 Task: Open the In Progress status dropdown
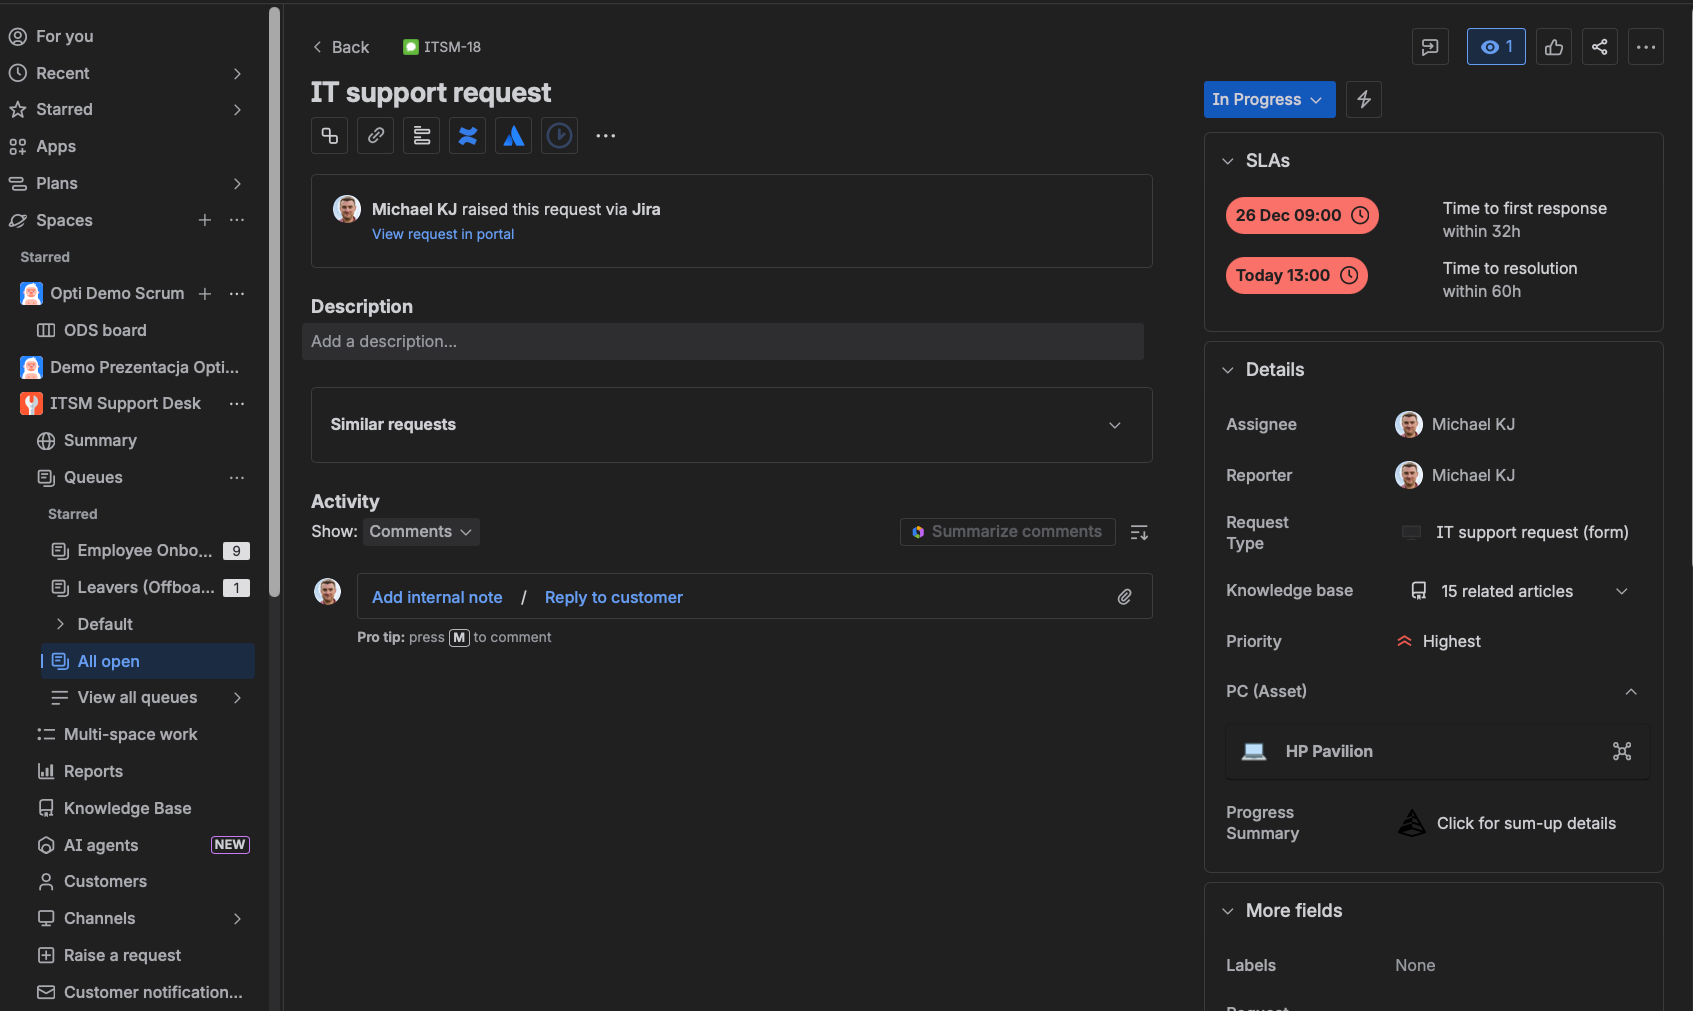[1268, 100]
